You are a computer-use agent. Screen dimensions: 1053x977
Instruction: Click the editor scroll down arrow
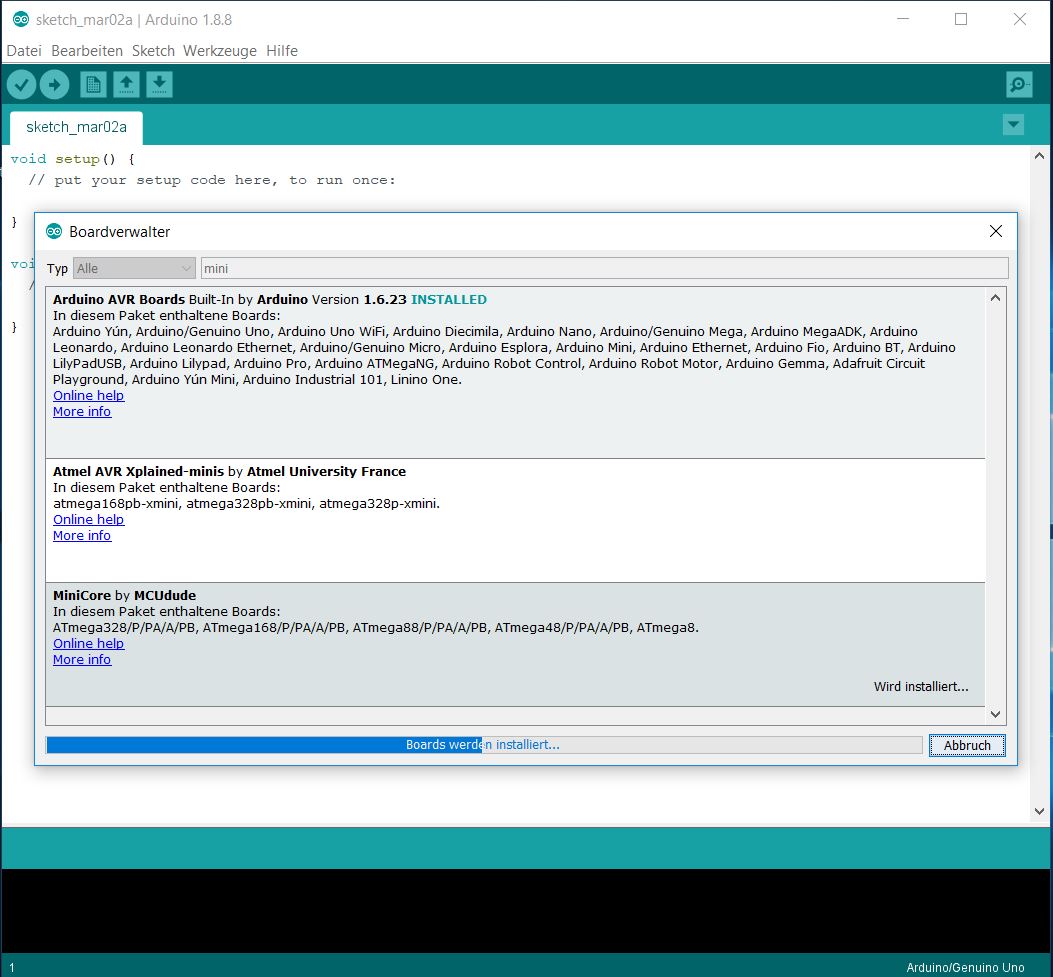[x=1039, y=811]
